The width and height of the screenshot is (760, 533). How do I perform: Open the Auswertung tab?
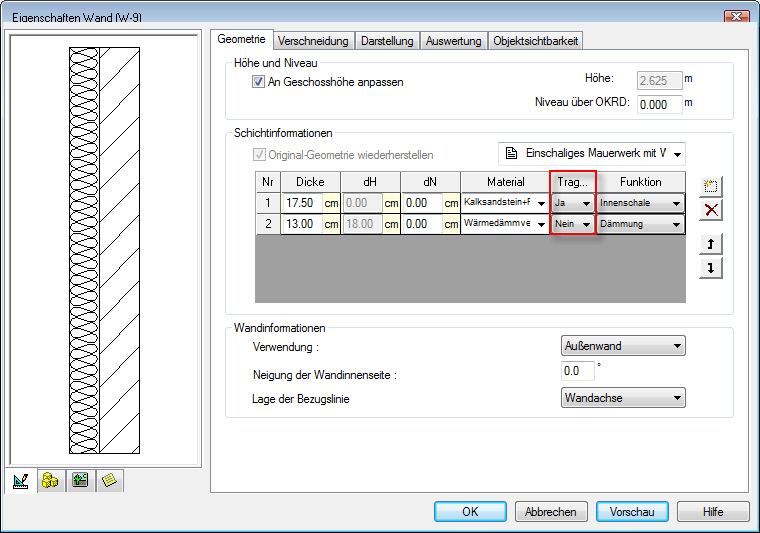point(454,41)
